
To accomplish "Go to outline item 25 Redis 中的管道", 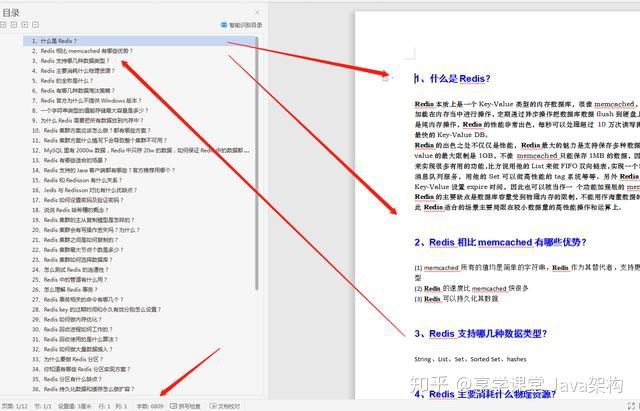I will (70, 280).
